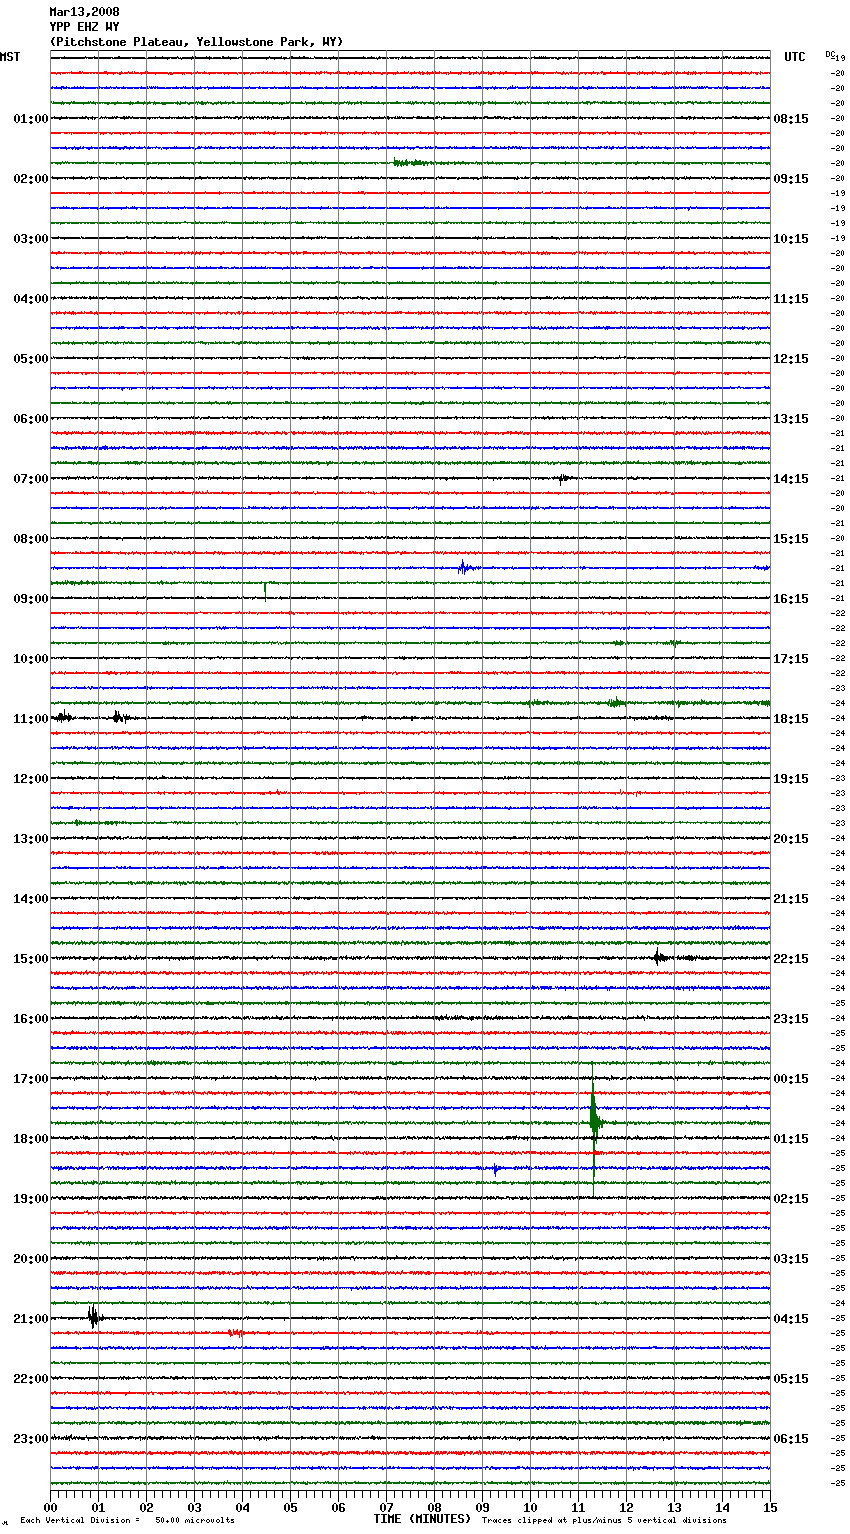
Task: Click the 21:00 MST time label
Action: (x=31, y=1319)
